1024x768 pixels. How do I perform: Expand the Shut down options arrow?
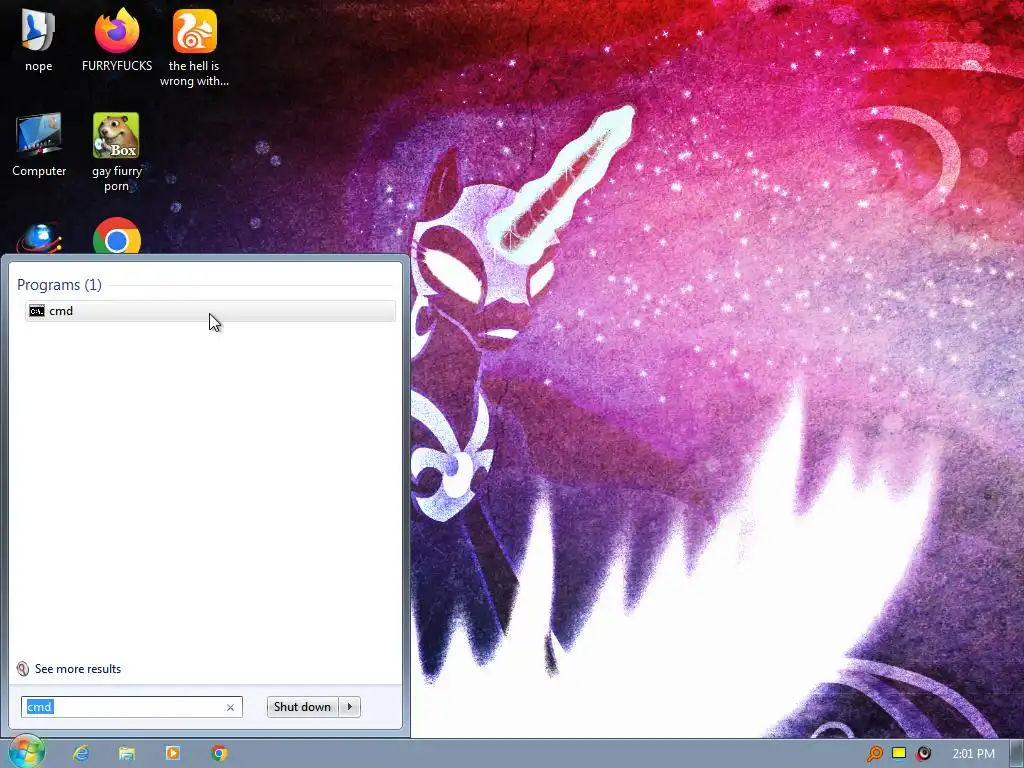(x=349, y=707)
